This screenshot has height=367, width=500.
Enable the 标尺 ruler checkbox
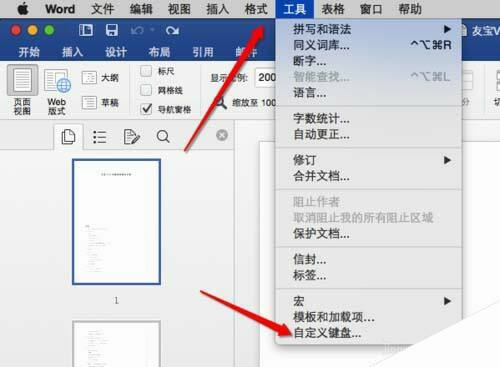146,71
